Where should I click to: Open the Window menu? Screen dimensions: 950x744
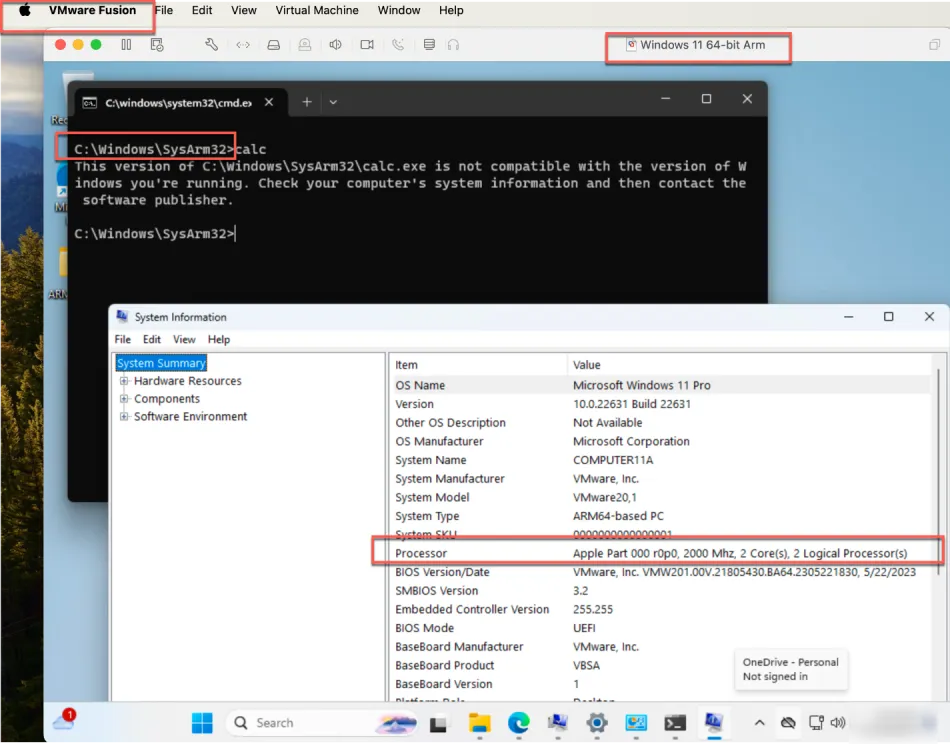click(x=399, y=10)
